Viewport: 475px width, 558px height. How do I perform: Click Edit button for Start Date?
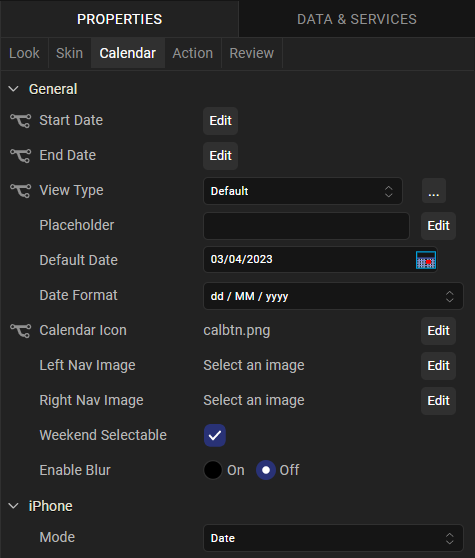221,121
